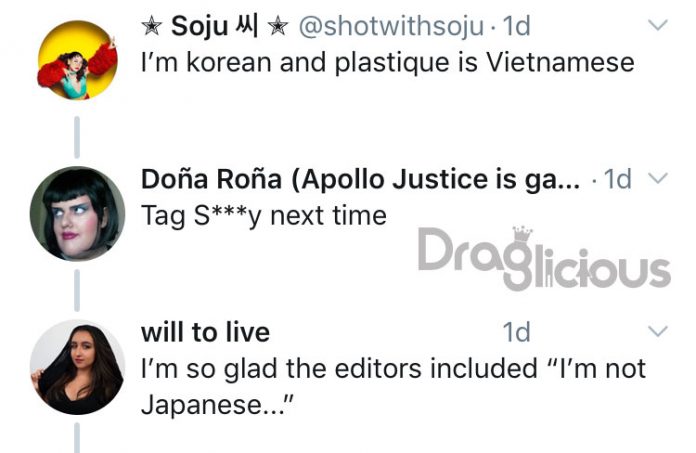The image size is (696, 453).
Task: Open tweet "Tag S***y next time"
Action: (264, 216)
